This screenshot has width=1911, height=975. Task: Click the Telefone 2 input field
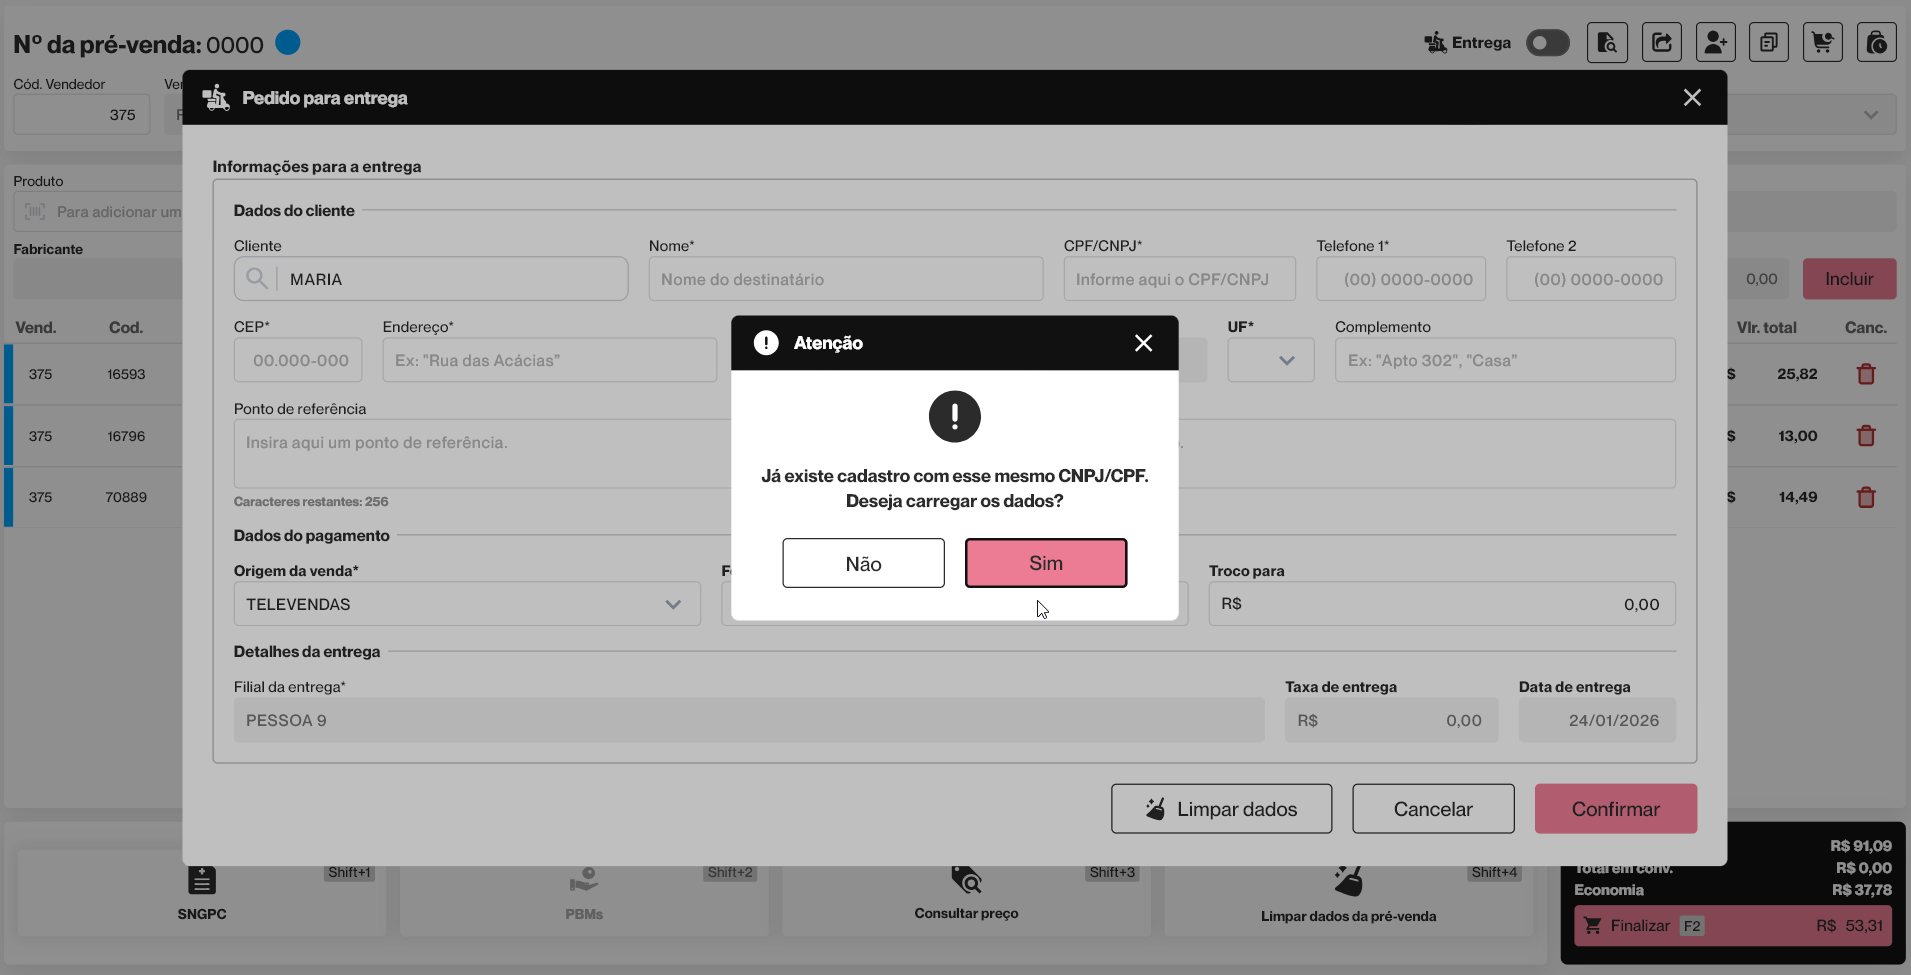coord(1591,279)
